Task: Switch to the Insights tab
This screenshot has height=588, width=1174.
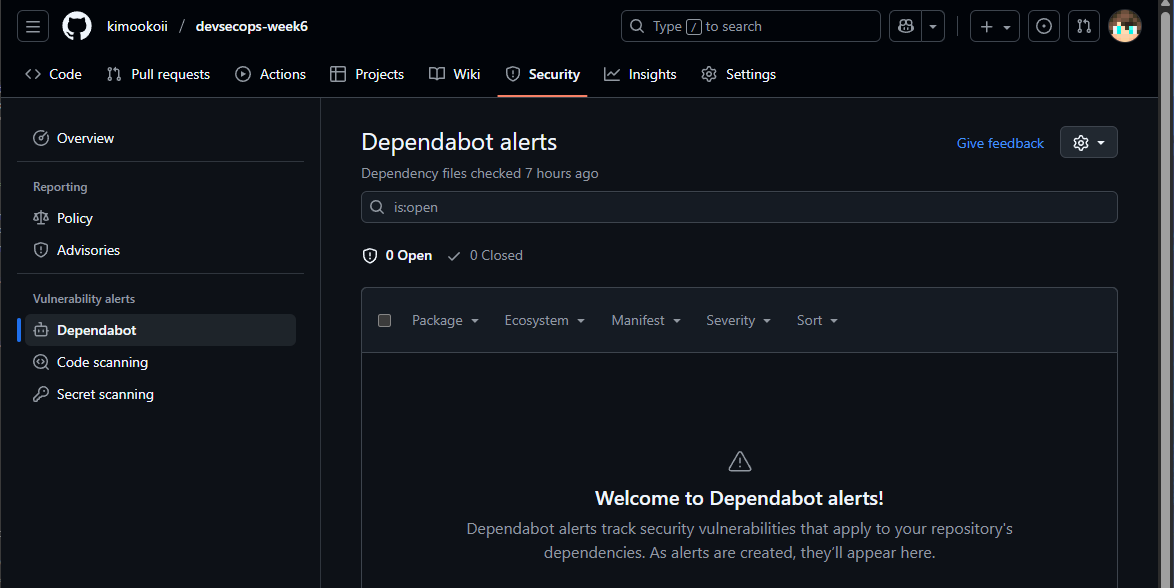Action: coord(640,74)
